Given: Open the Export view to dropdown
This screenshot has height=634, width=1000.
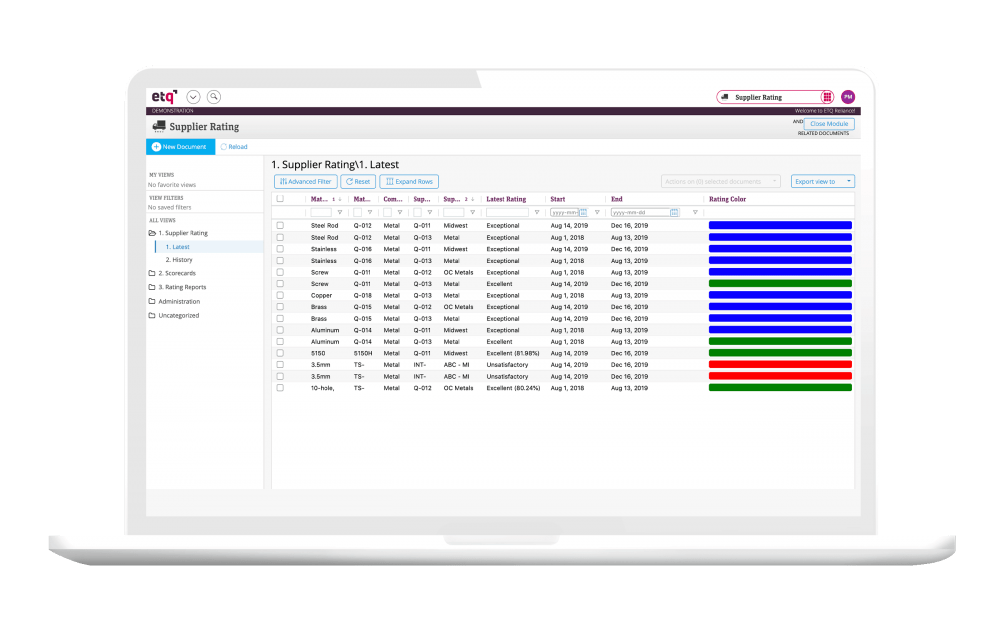Looking at the screenshot, I should click(823, 181).
